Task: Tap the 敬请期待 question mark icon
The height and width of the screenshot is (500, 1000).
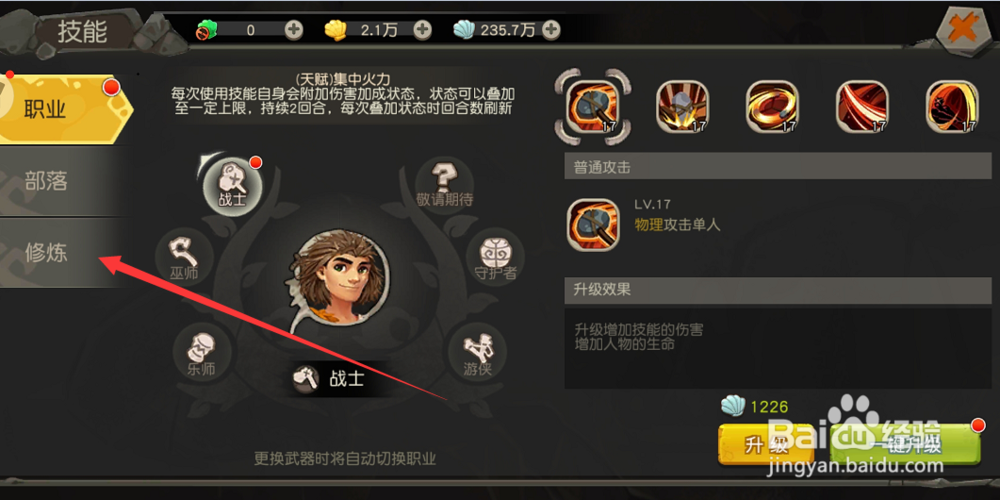Action: tap(445, 185)
